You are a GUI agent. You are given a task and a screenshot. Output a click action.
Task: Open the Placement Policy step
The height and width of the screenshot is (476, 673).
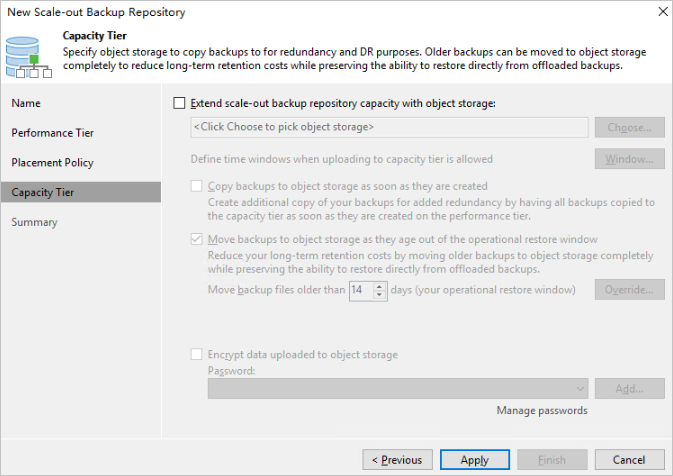pos(53,162)
